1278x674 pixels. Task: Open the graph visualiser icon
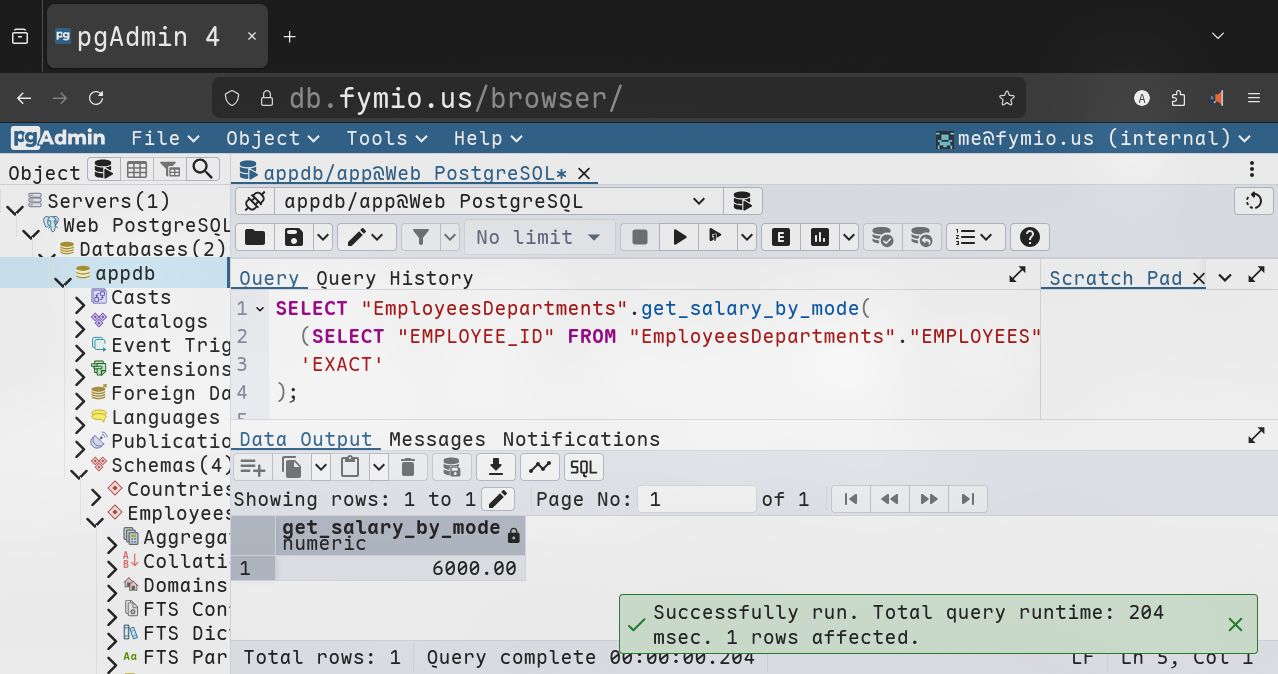[539, 467]
